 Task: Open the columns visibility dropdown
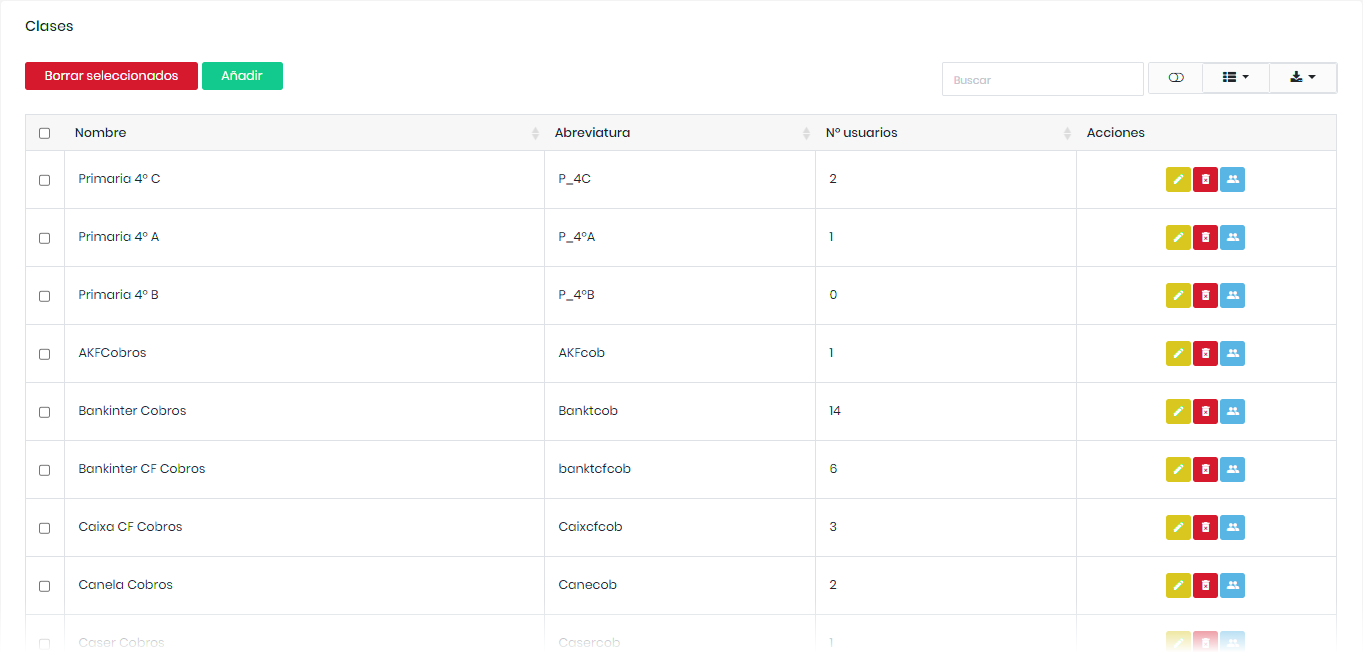click(x=1235, y=78)
